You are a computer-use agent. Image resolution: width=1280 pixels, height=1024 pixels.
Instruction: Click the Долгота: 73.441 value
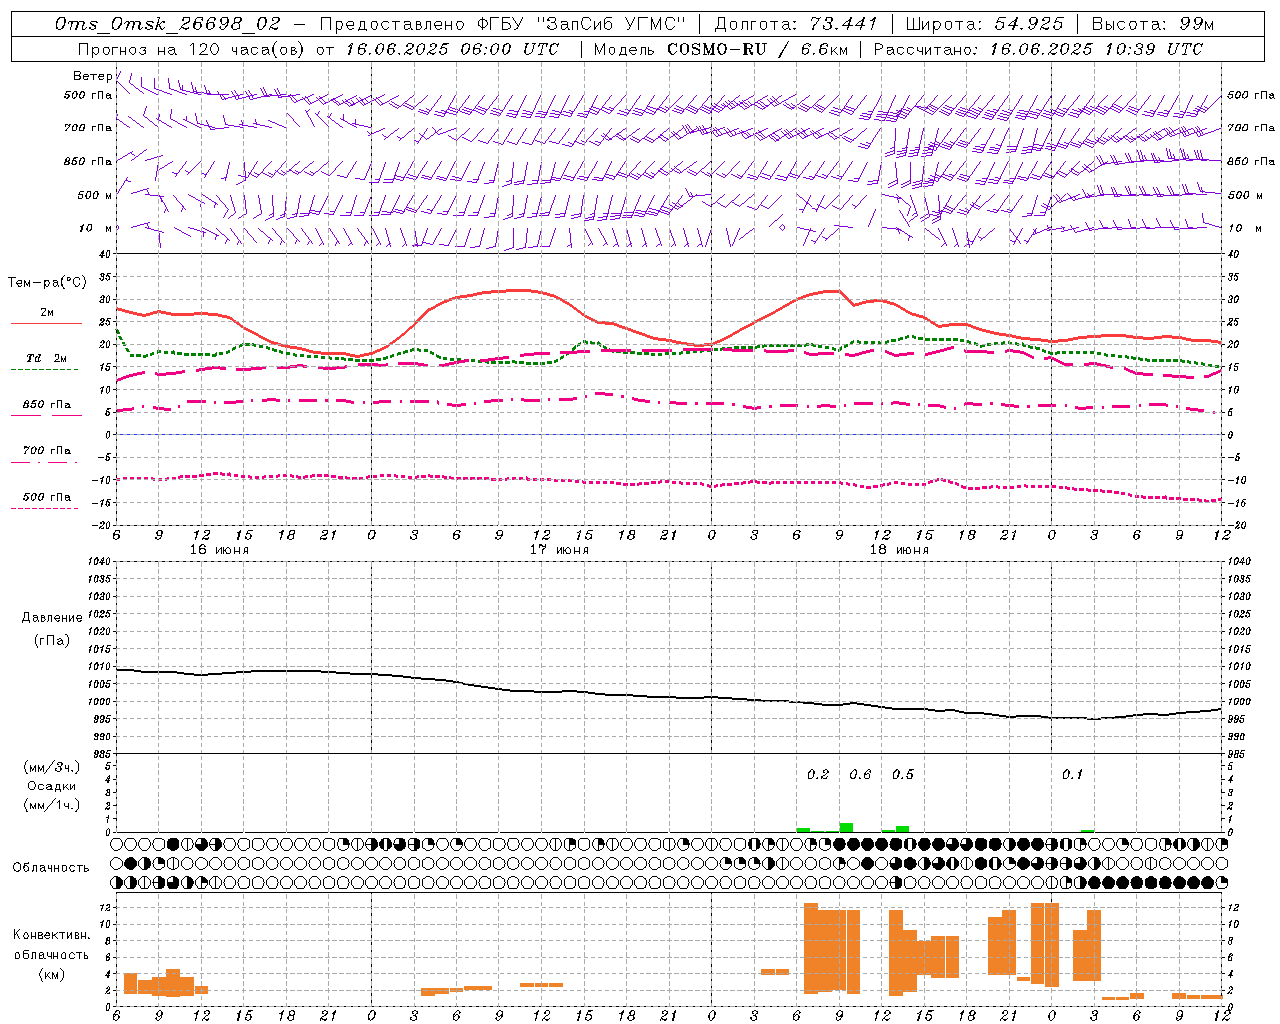coord(796,24)
